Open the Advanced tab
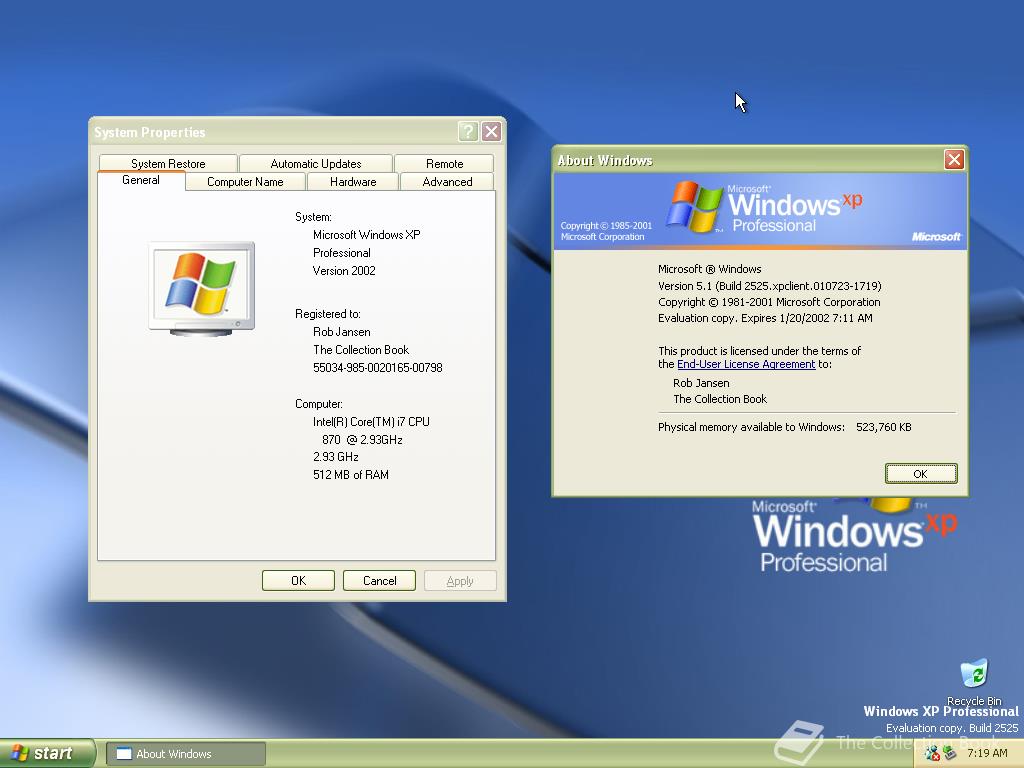Viewport: 1024px width, 768px height. pos(447,182)
